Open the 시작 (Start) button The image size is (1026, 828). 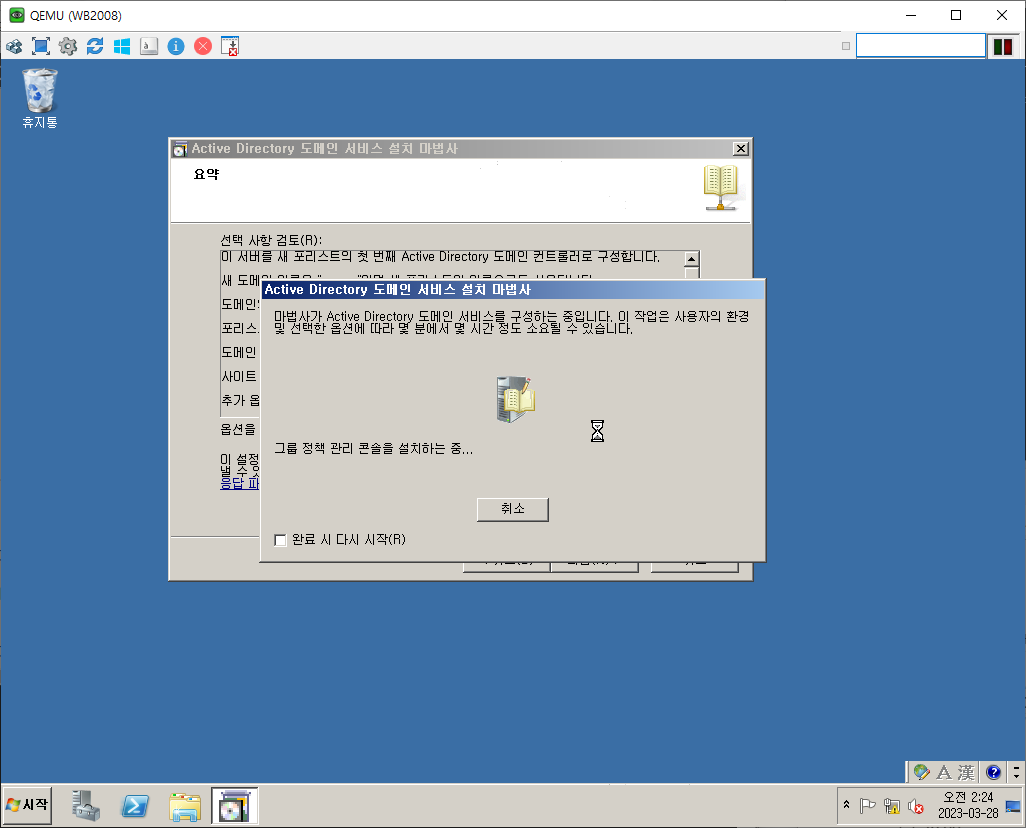click(x=27, y=804)
